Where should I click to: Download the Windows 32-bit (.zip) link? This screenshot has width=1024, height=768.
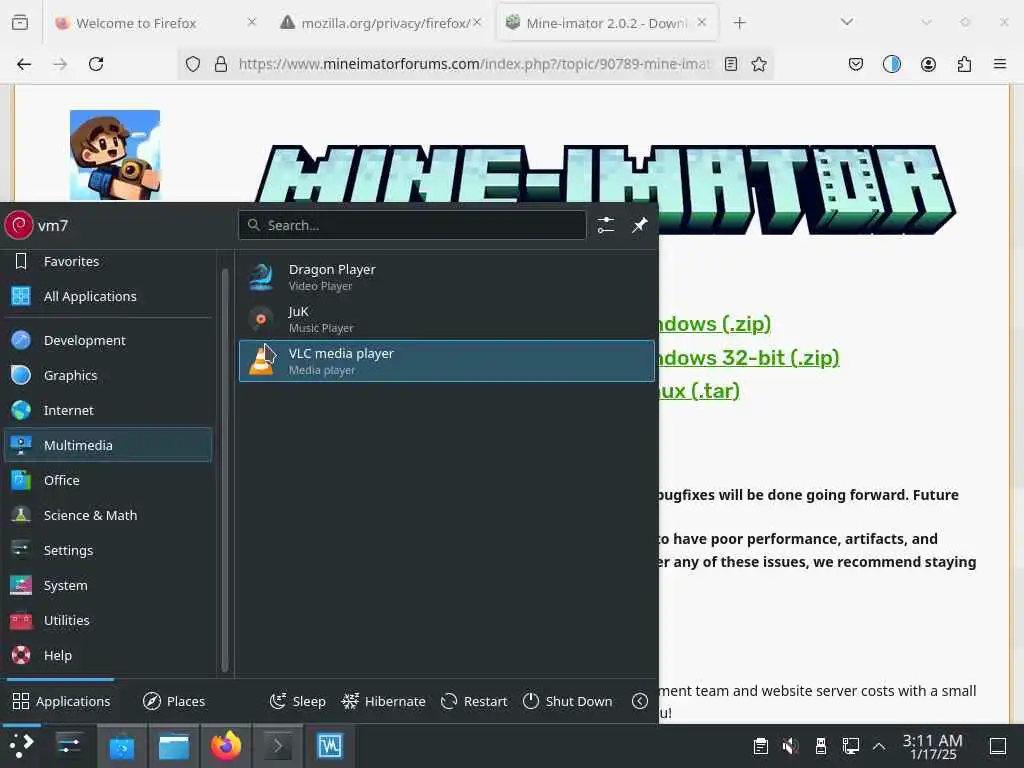click(x=749, y=358)
